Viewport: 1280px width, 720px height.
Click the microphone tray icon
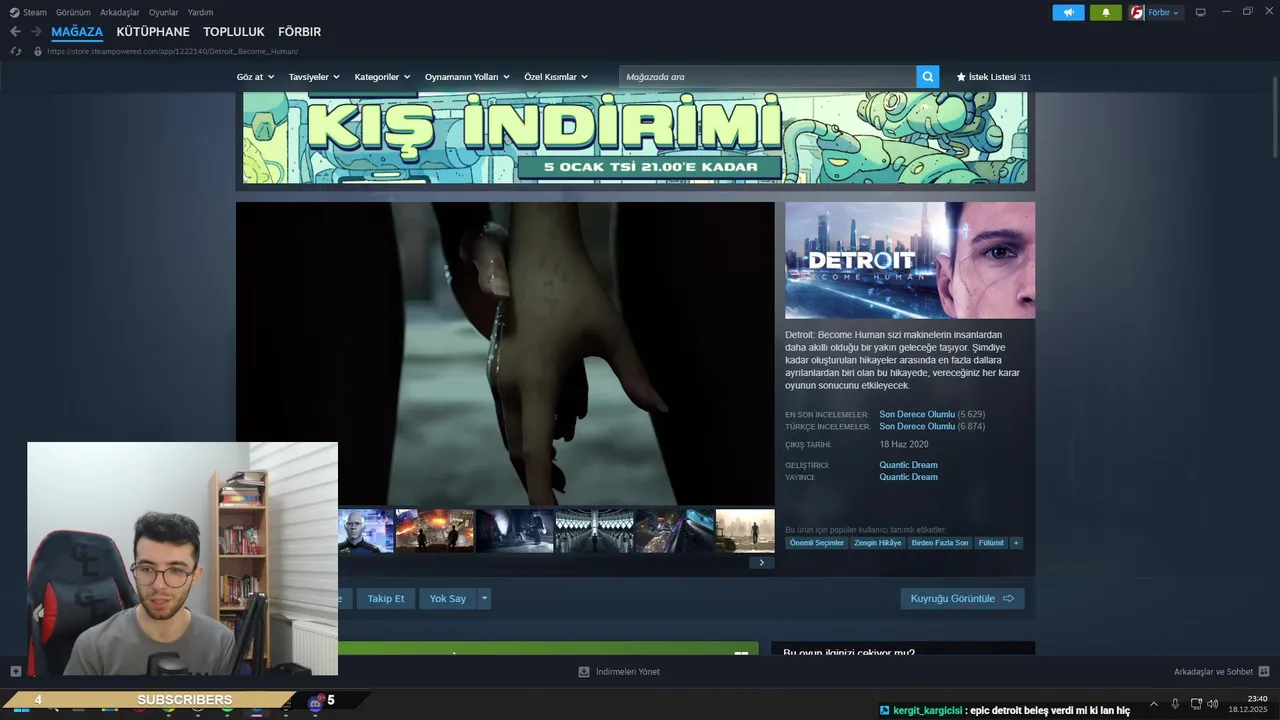[x=1175, y=704]
